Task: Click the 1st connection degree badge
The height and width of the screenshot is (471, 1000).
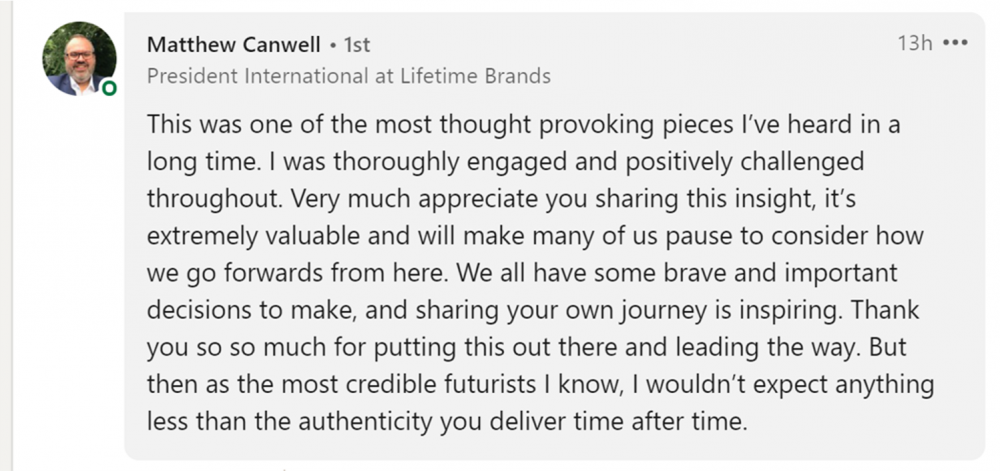Action: point(357,45)
